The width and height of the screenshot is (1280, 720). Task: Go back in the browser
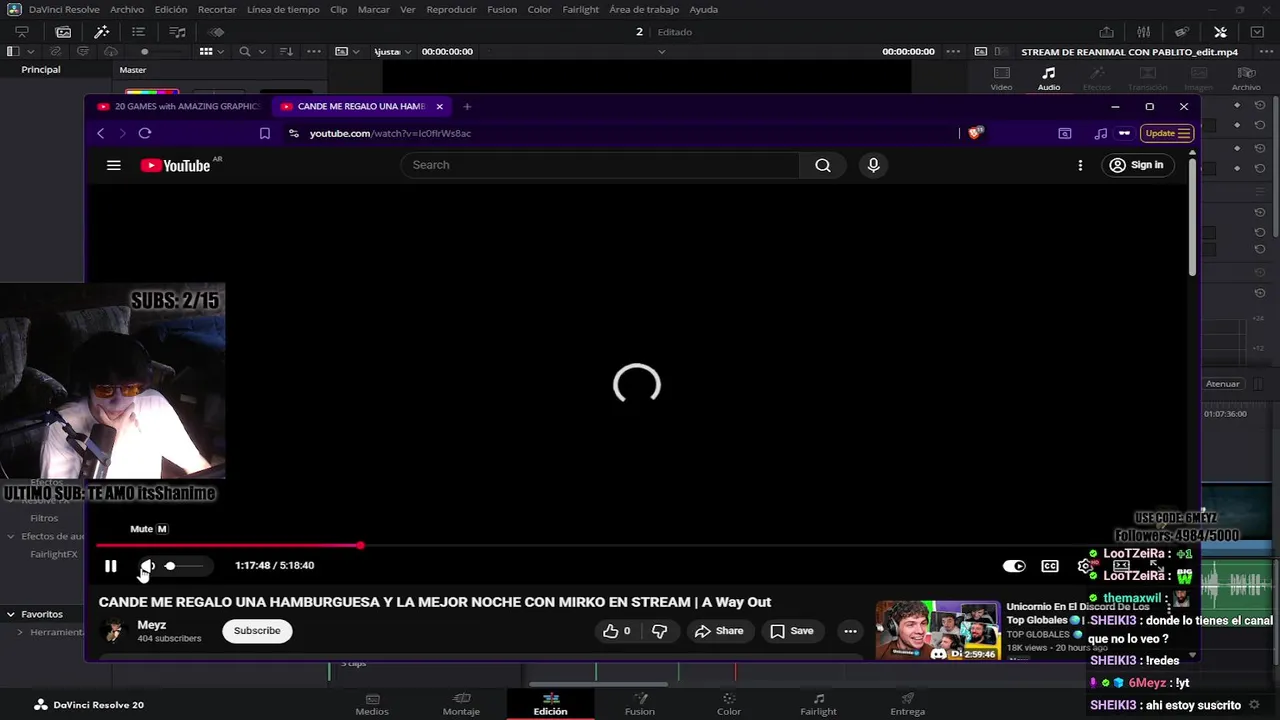(x=100, y=133)
